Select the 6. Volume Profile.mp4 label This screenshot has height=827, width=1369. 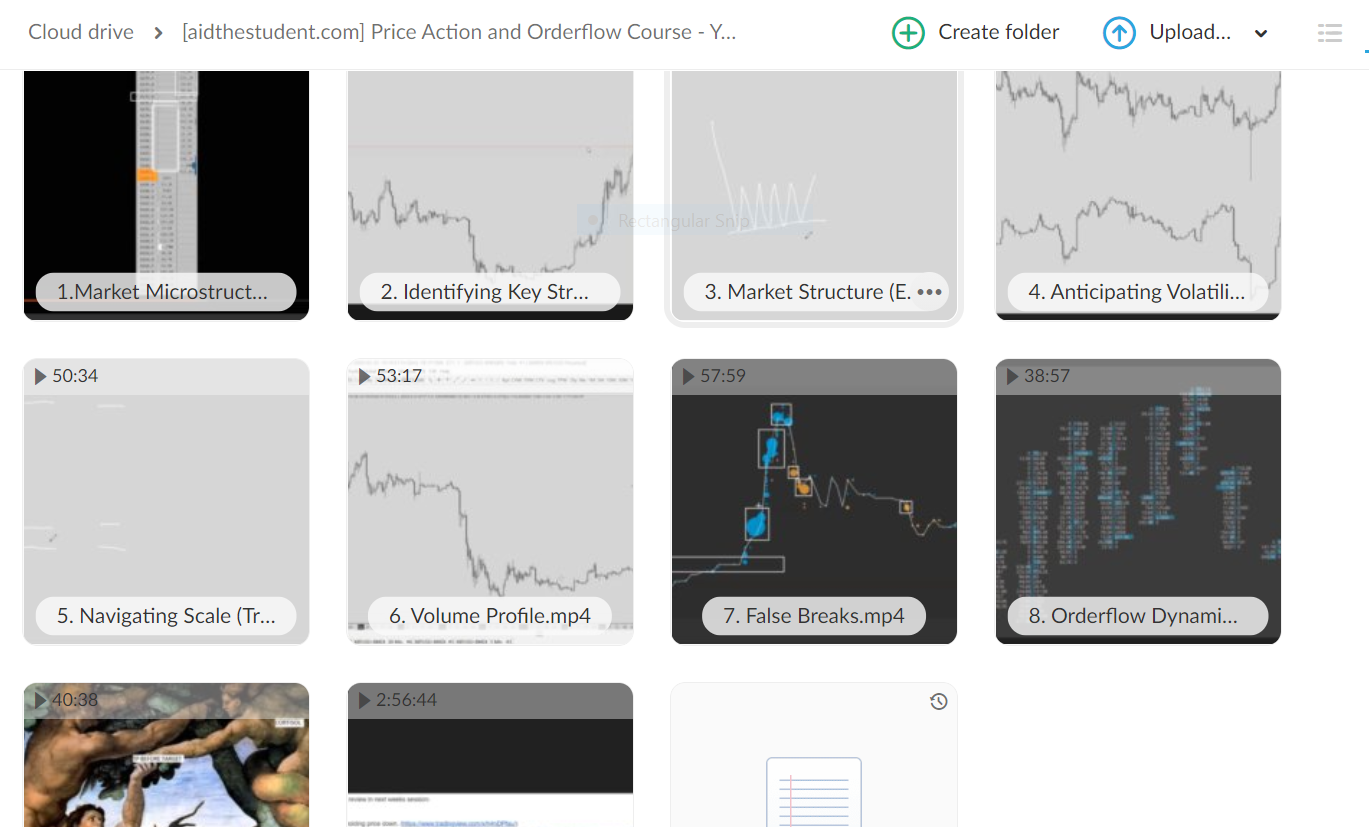tap(489, 615)
